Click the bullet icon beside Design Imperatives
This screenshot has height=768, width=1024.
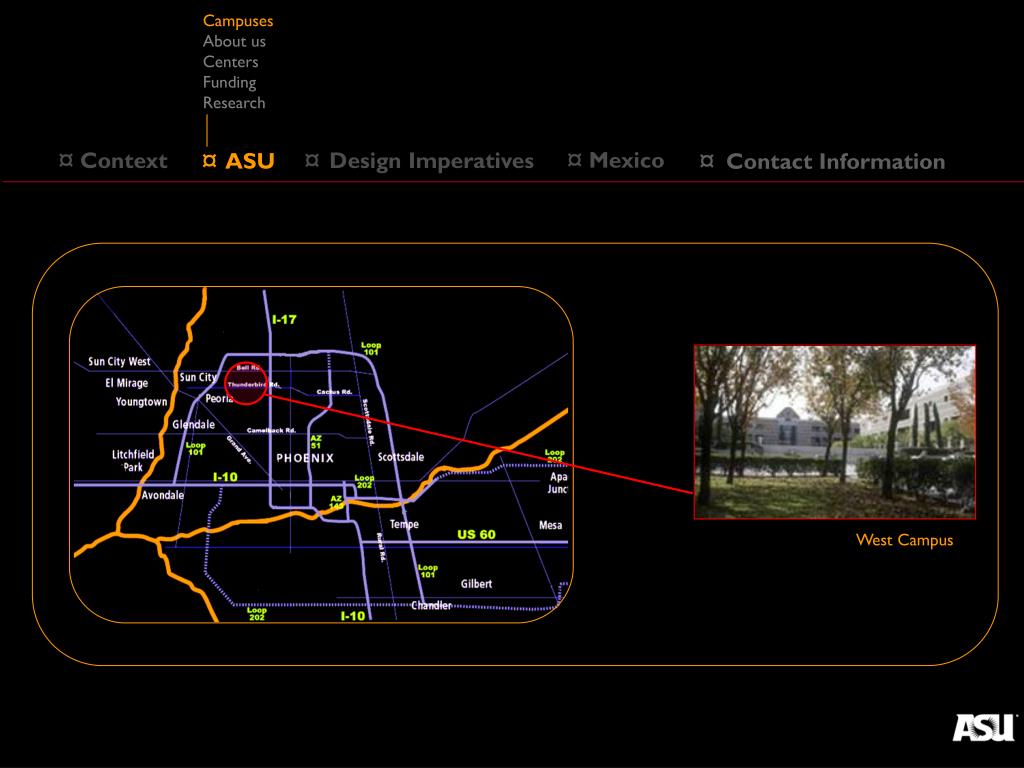(x=312, y=160)
